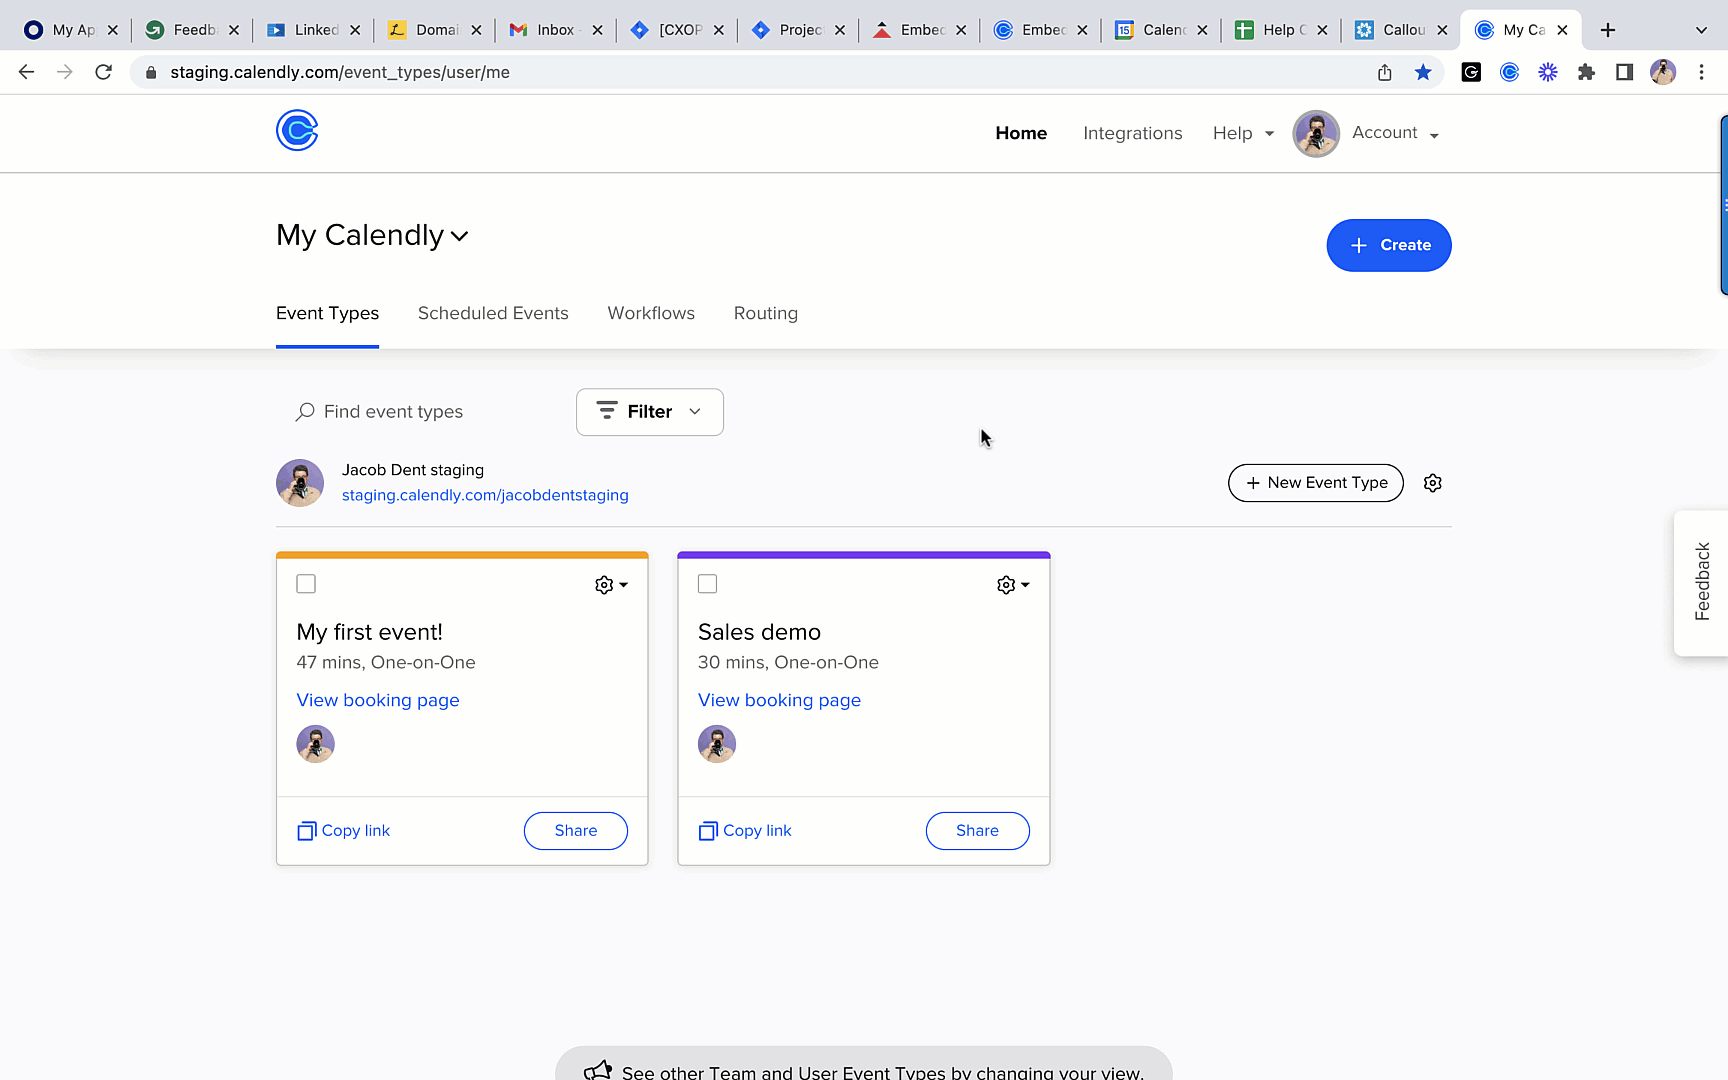Click the share page icon in address bar

pyautogui.click(x=1385, y=72)
